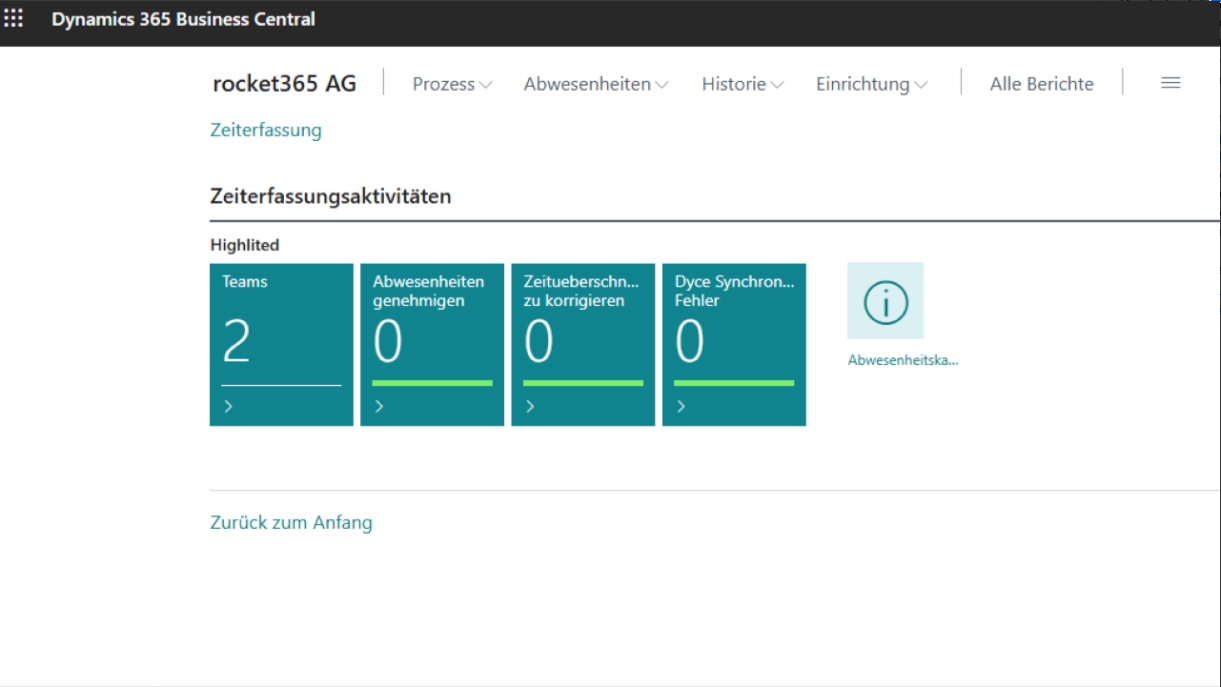Image resolution: width=1221 pixels, height=687 pixels.
Task: Open the Teams tile showing 2
Action: point(281,345)
